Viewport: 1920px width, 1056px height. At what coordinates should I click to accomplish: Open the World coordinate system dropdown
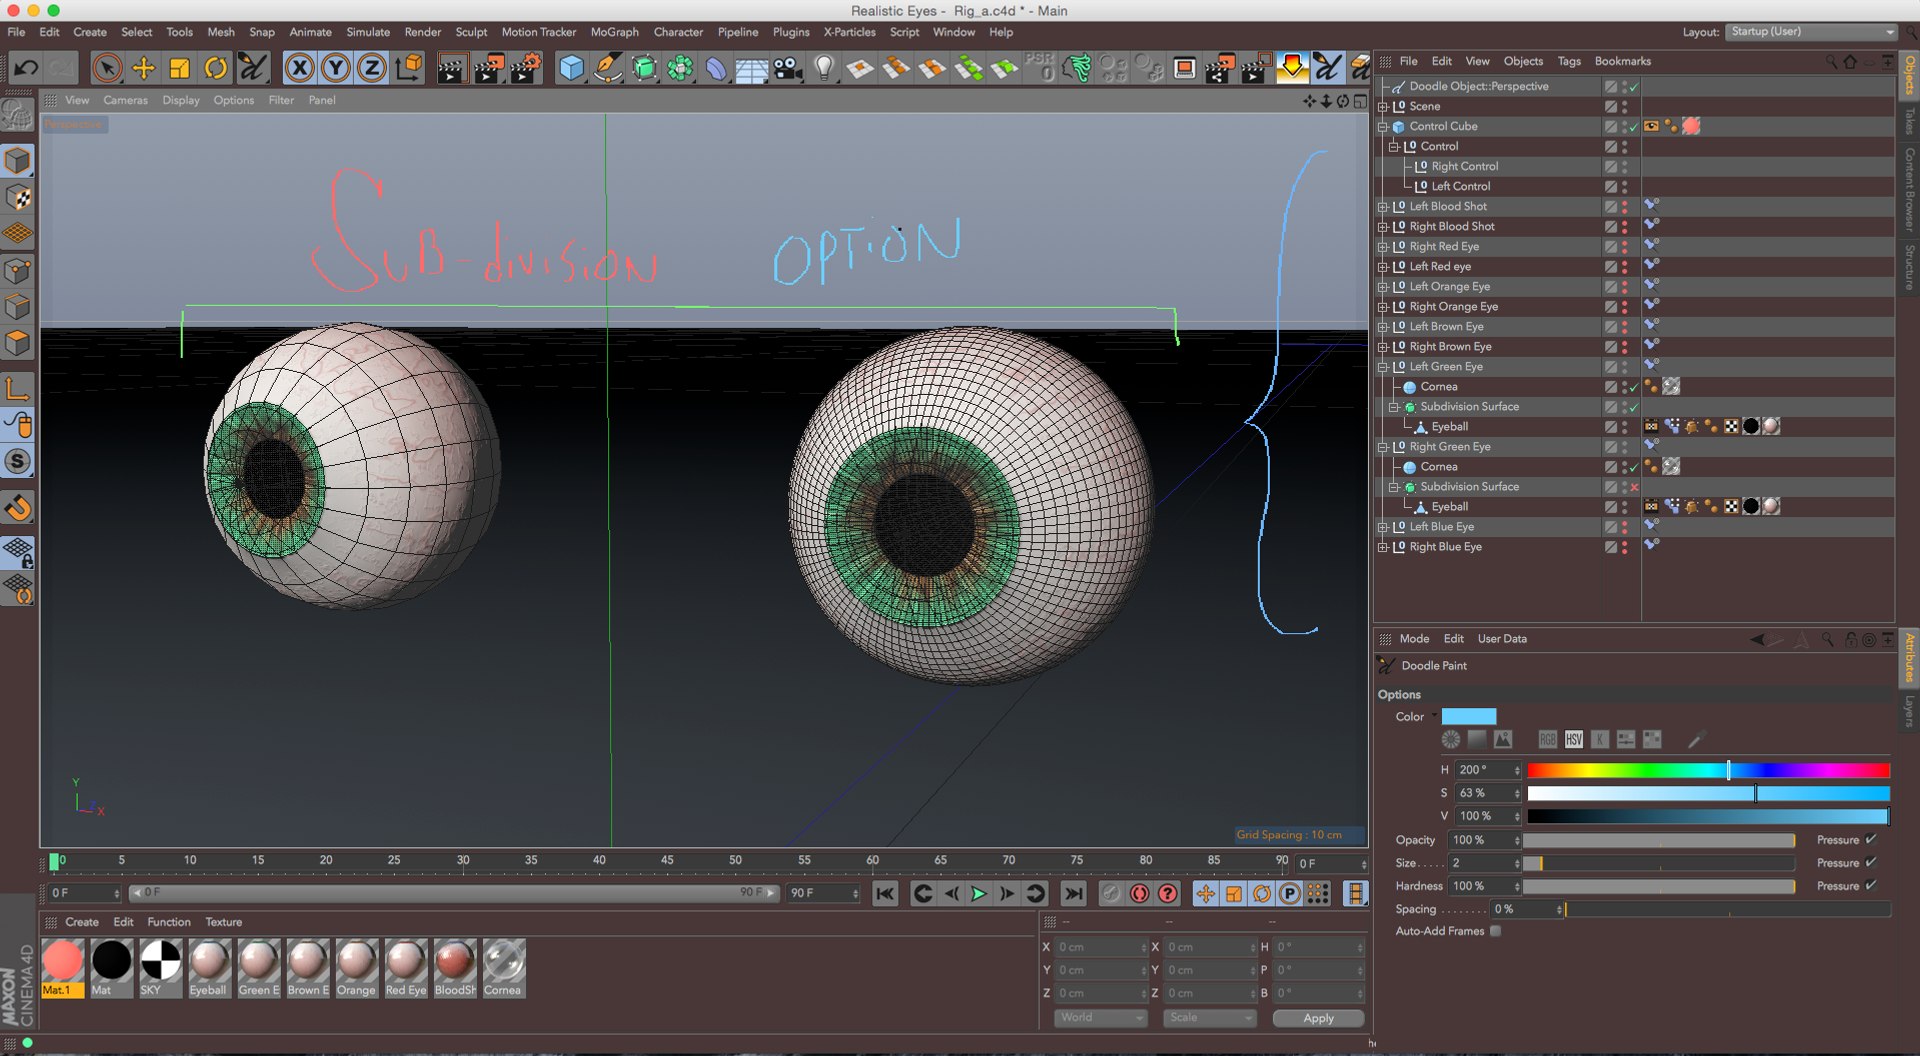point(1100,1018)
